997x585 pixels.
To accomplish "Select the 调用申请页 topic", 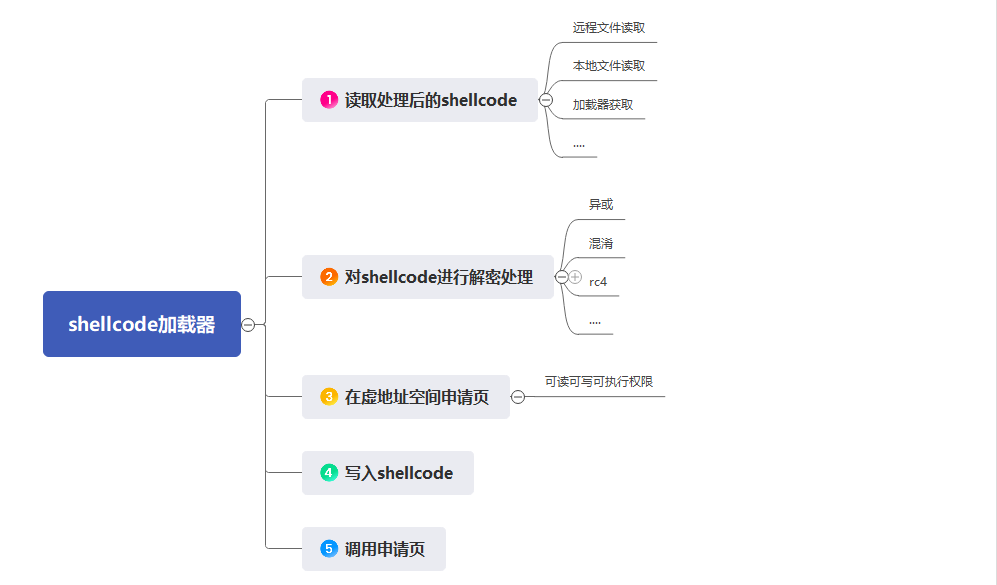I will [374, 549].
